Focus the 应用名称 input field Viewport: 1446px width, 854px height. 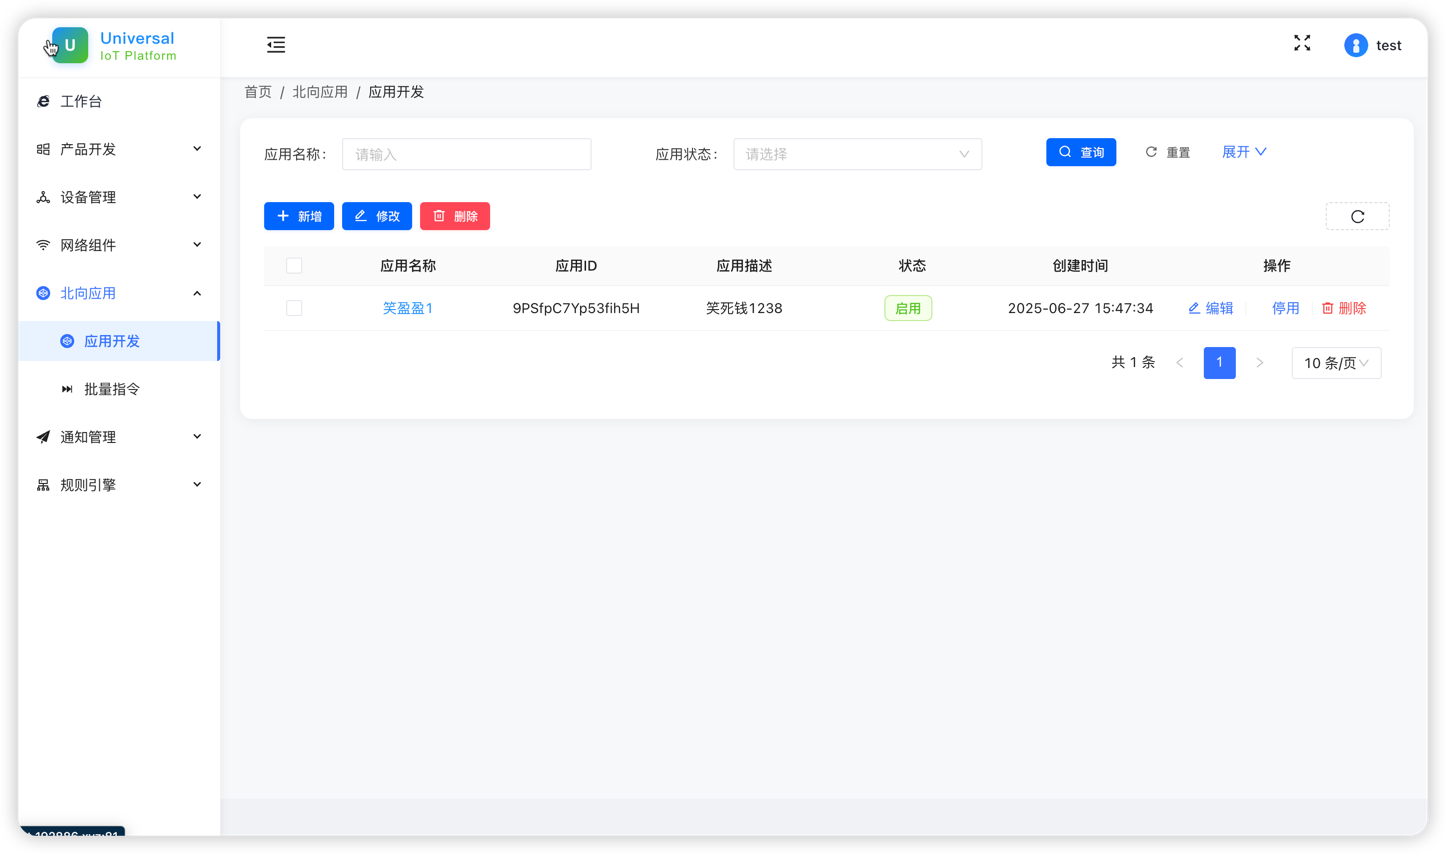pos(466,154)
